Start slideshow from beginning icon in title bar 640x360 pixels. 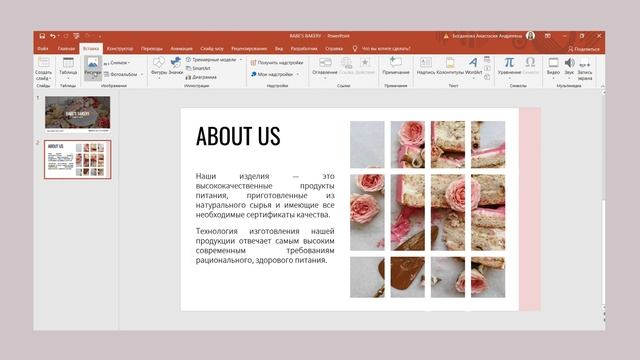76,36
